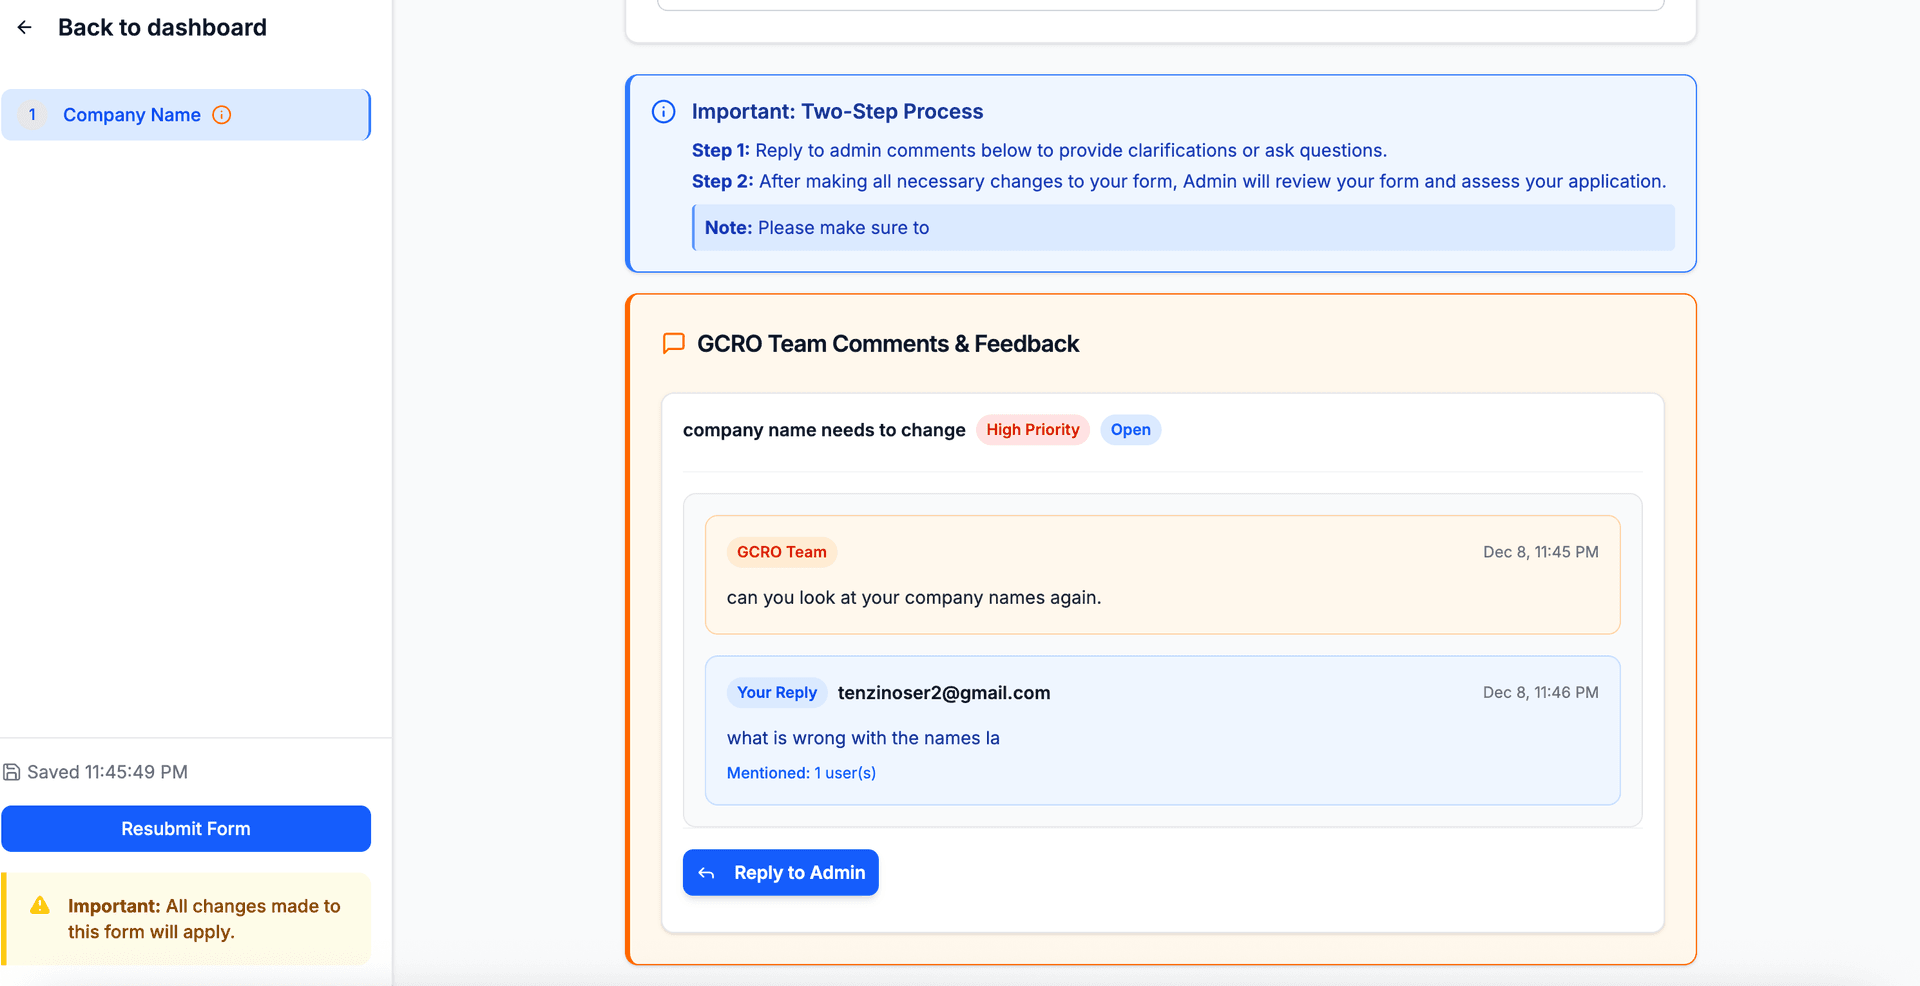Expand the company name needs to change thread
Image resolution: width=1920 pixels, height=986 pixels.
(x=823, y=429)
